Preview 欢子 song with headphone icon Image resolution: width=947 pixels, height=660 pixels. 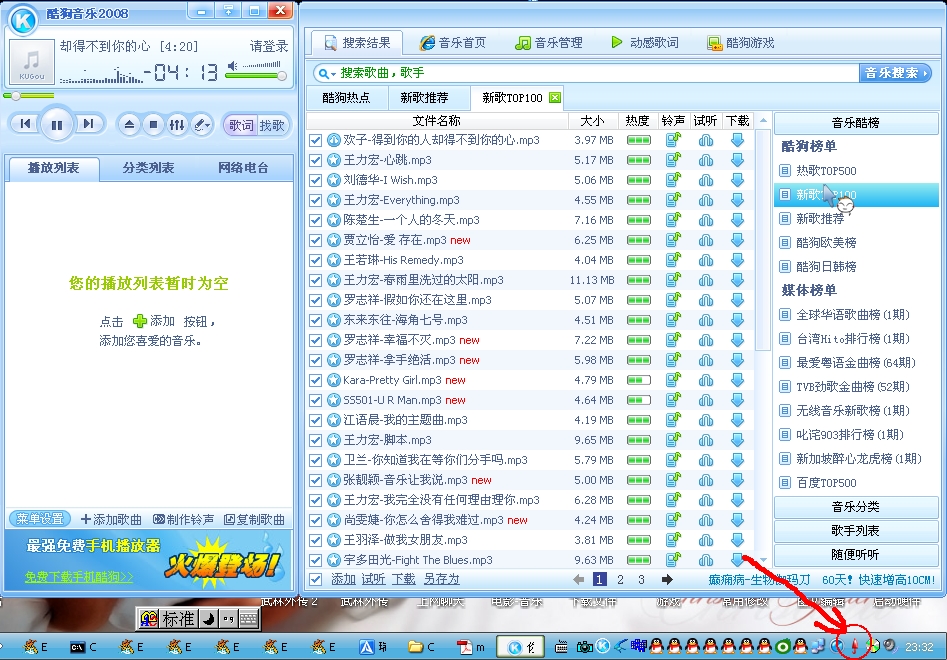click(x=706, y=140)
